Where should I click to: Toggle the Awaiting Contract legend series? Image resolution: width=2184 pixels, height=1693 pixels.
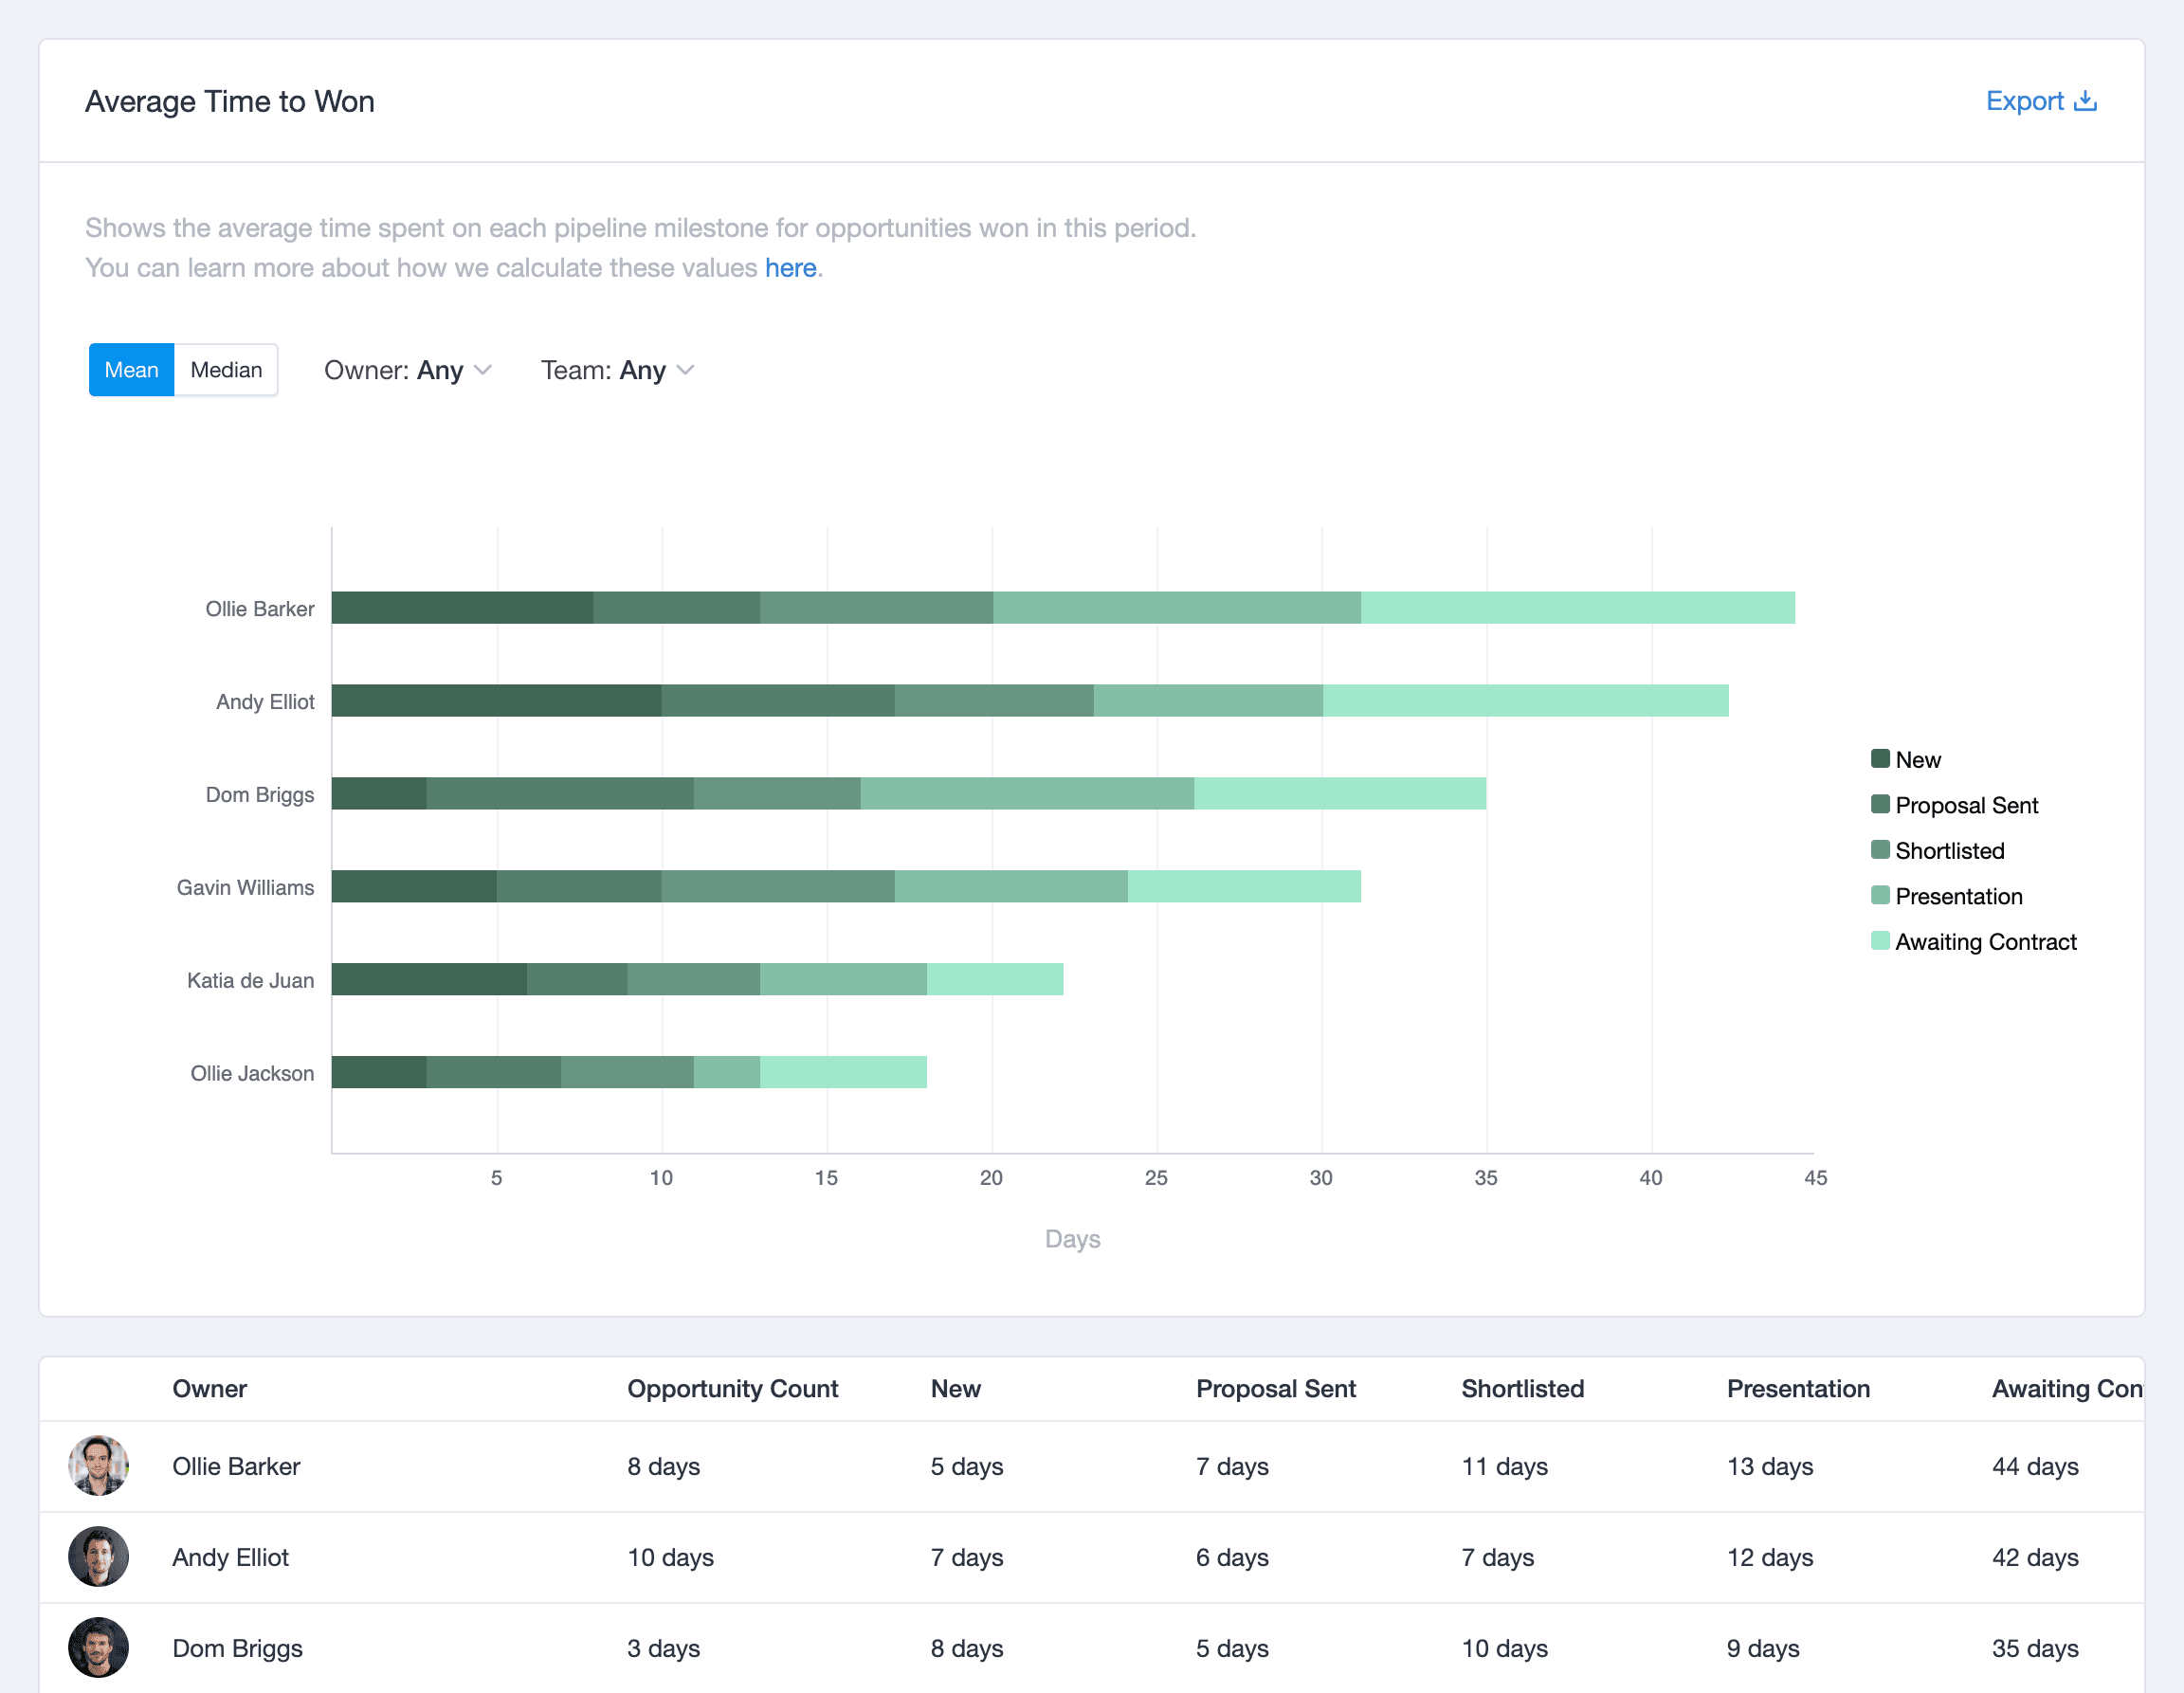click(x=1974, y=942)
